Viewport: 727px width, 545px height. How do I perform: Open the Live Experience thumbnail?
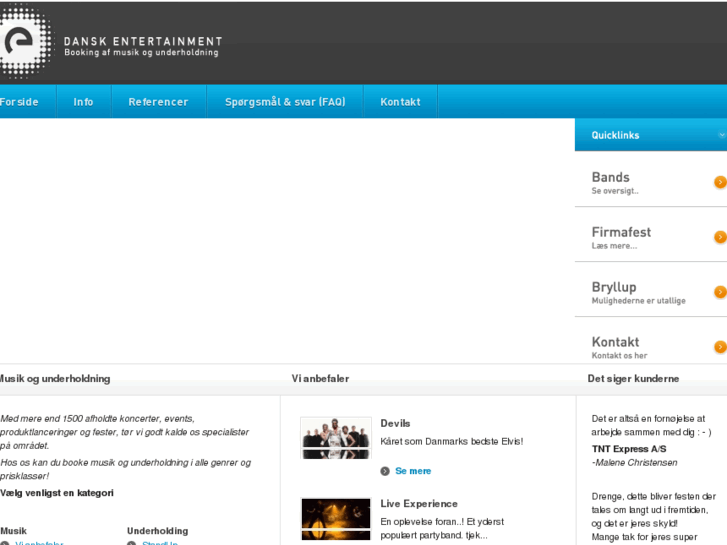pos(336,519)
